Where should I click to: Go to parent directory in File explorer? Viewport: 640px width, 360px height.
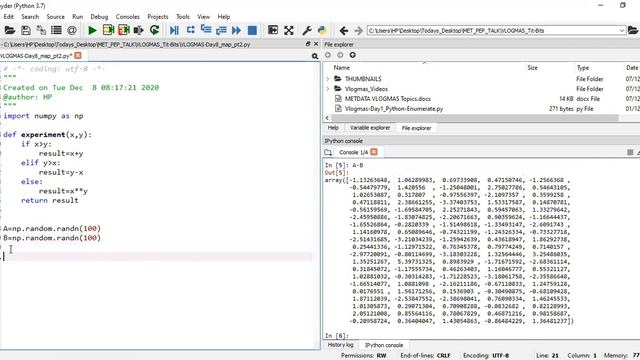(x=353, y=55)
